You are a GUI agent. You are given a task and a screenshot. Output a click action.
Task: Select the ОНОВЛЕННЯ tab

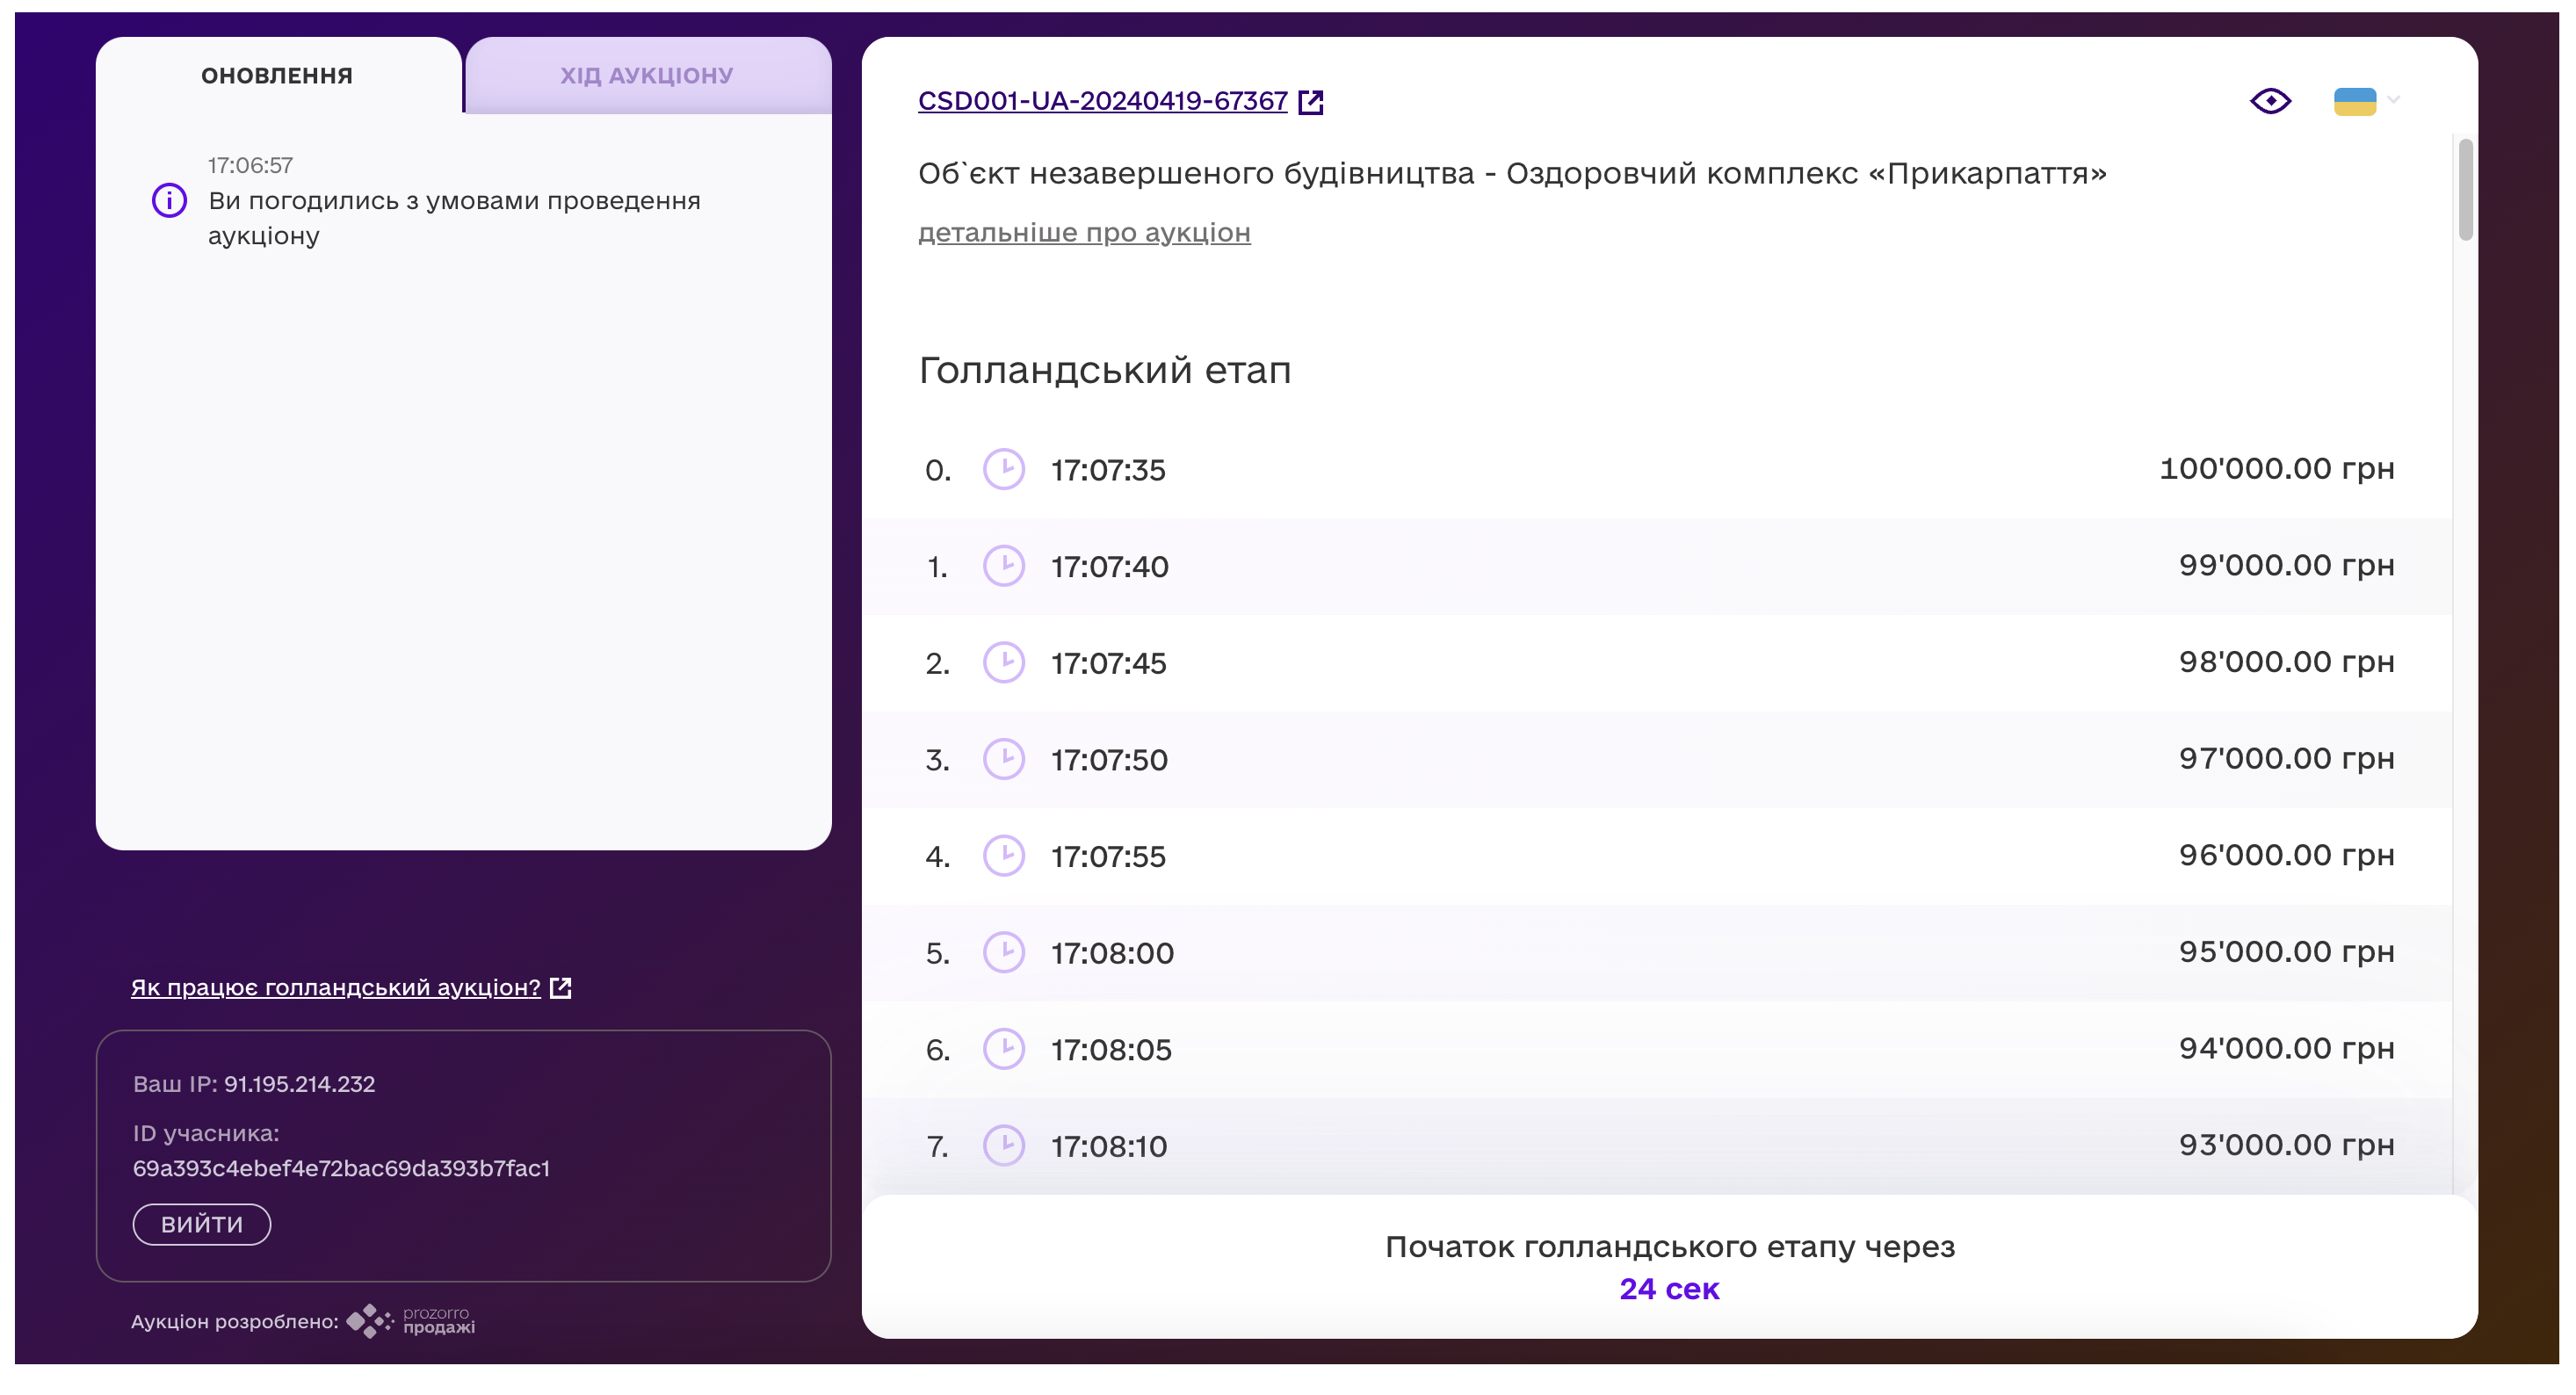(277, 76)
